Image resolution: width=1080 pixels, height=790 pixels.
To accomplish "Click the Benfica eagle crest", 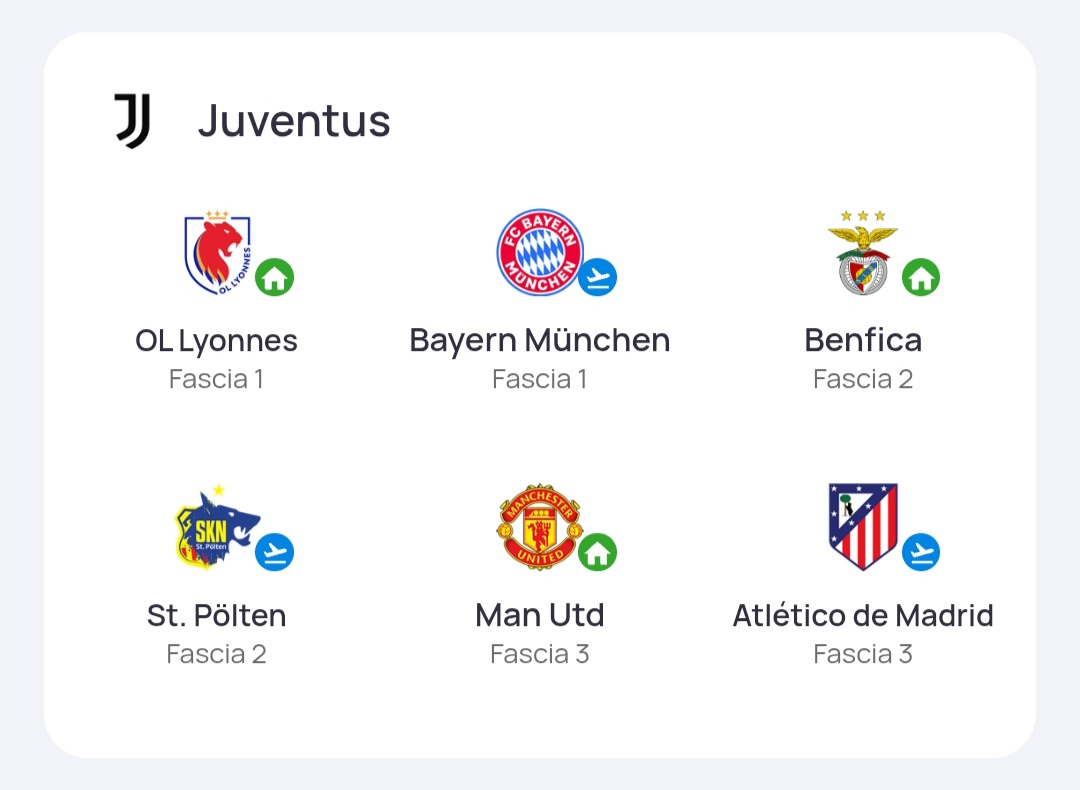I will pos(862,253).
